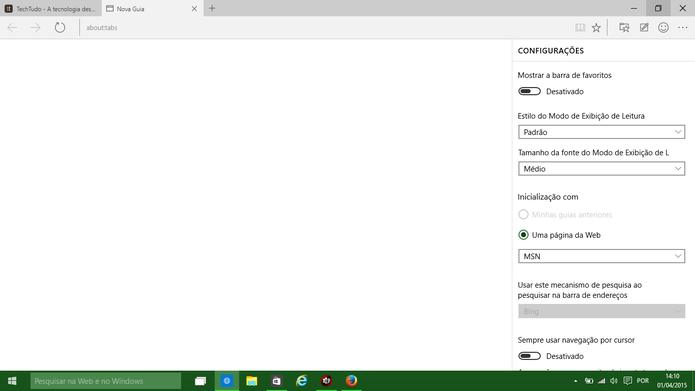Click Tamanho da fonte do Modo label
This screenshot has width=695, height=391.
[x=593, y=152]
